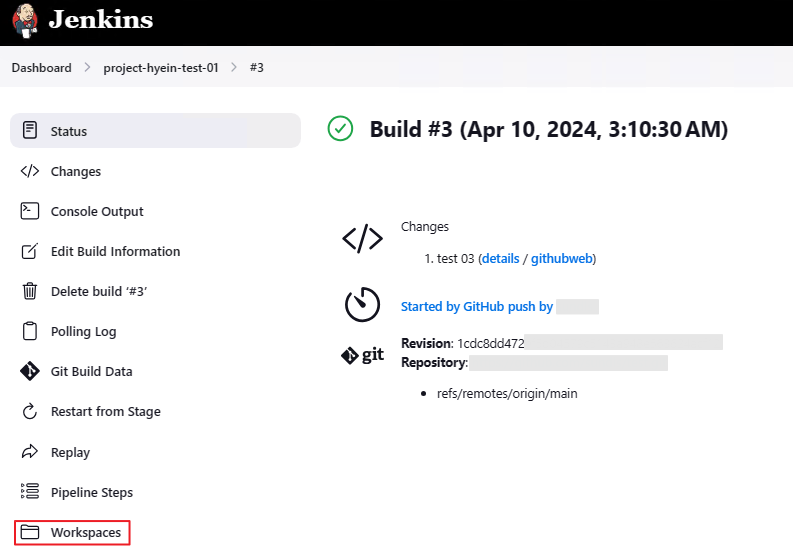This screenshot has width=793, height=552.
Task: Click the Polling Log clipboard icon
Action: click(x=30, y=331)
